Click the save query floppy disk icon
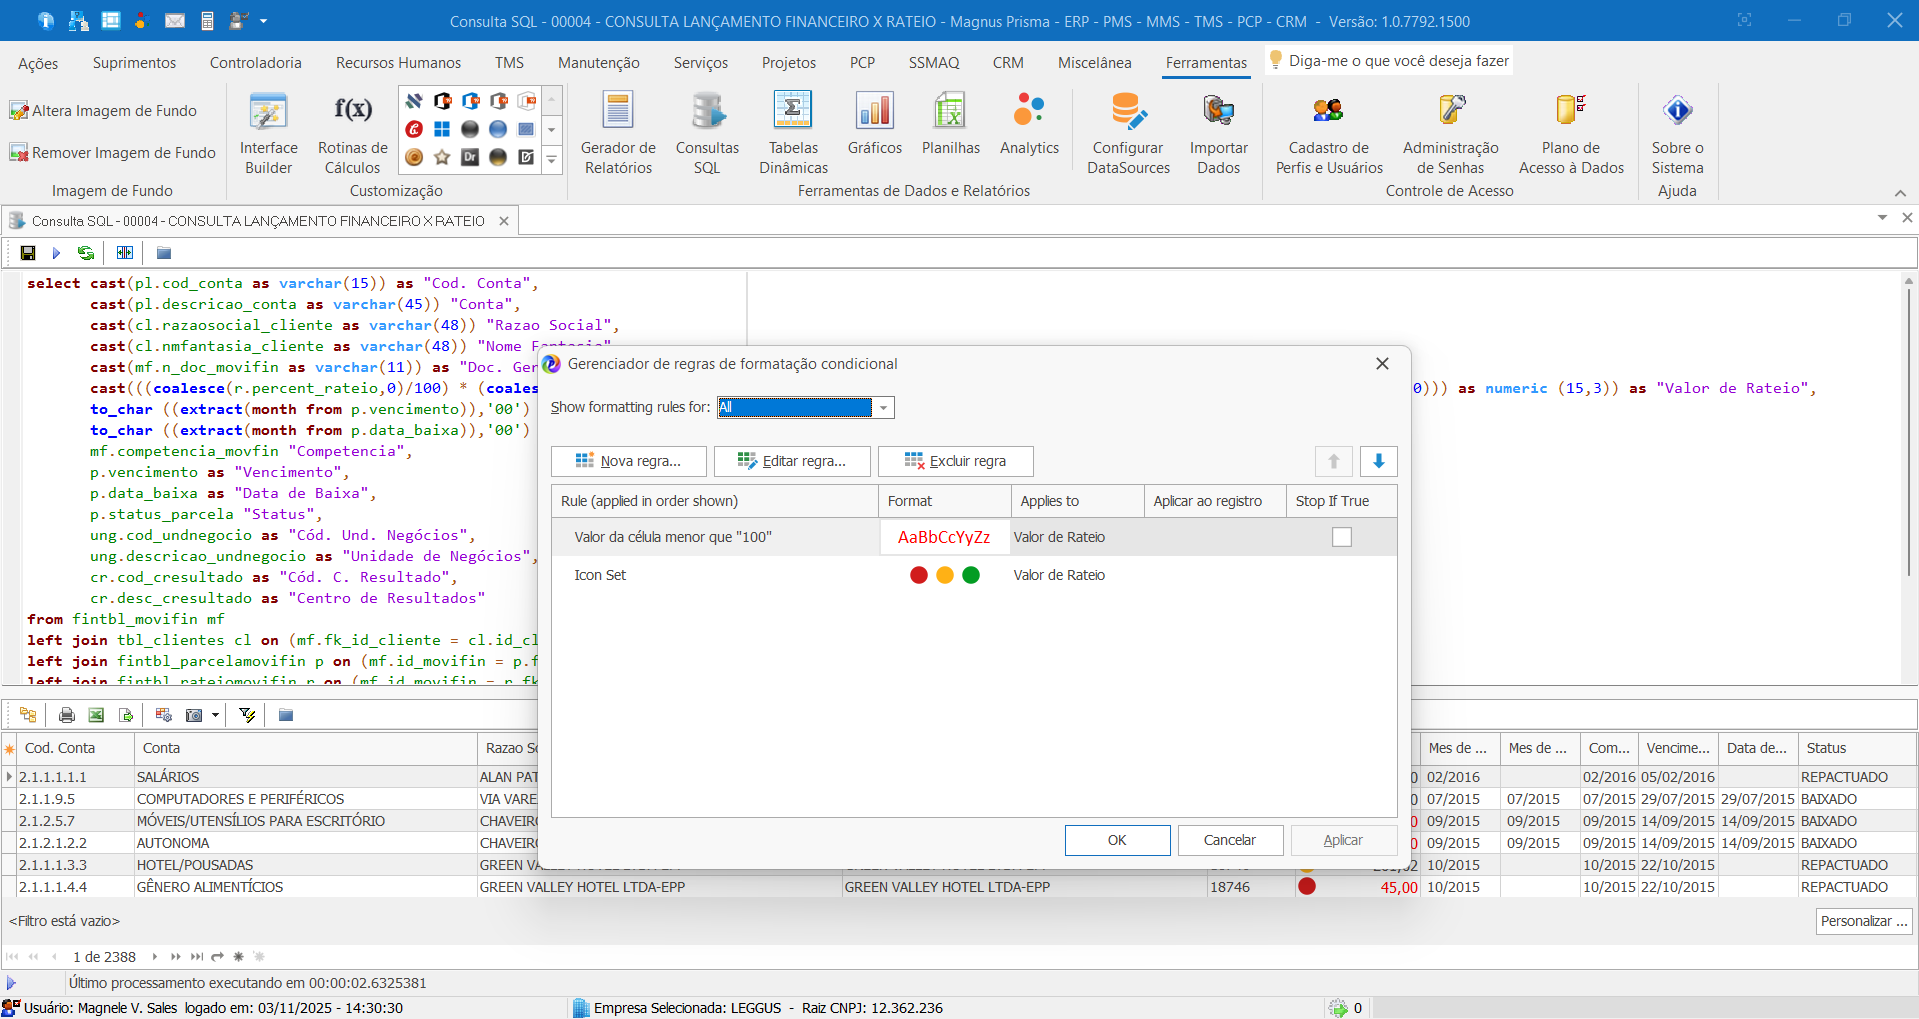Screen dimensions: 1919x1019 coord(28,253)
